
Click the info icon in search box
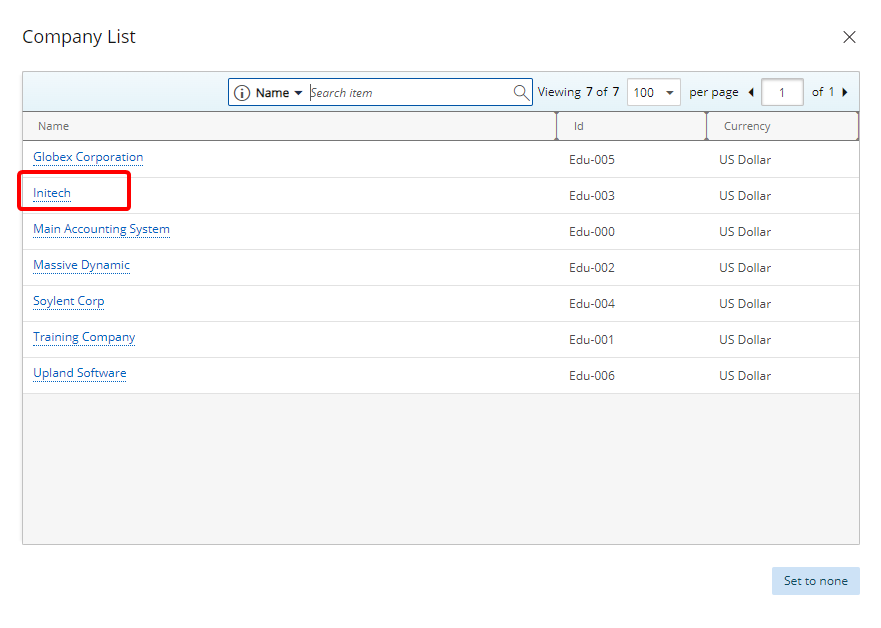point(242,93)
